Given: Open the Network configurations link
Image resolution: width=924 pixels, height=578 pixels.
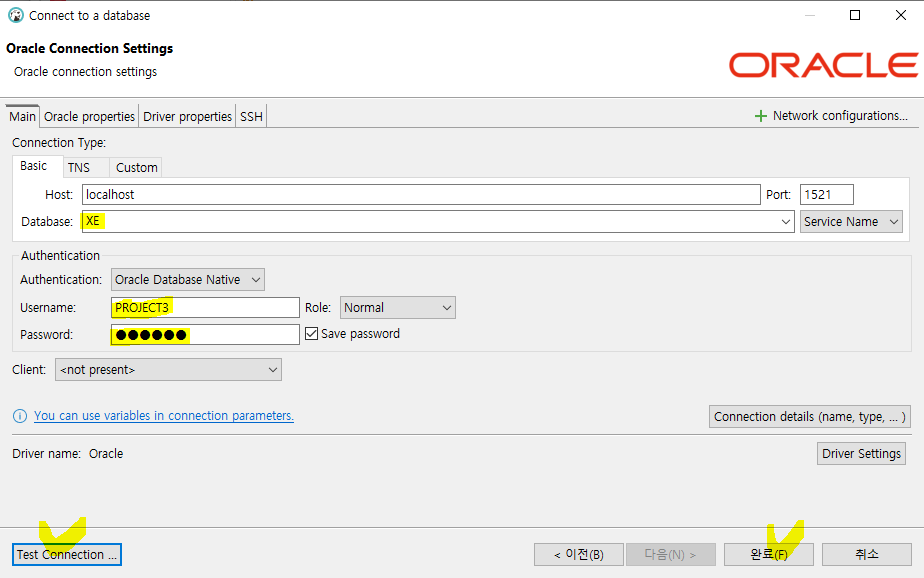Looking at the screenshot, I should (840, 116).
